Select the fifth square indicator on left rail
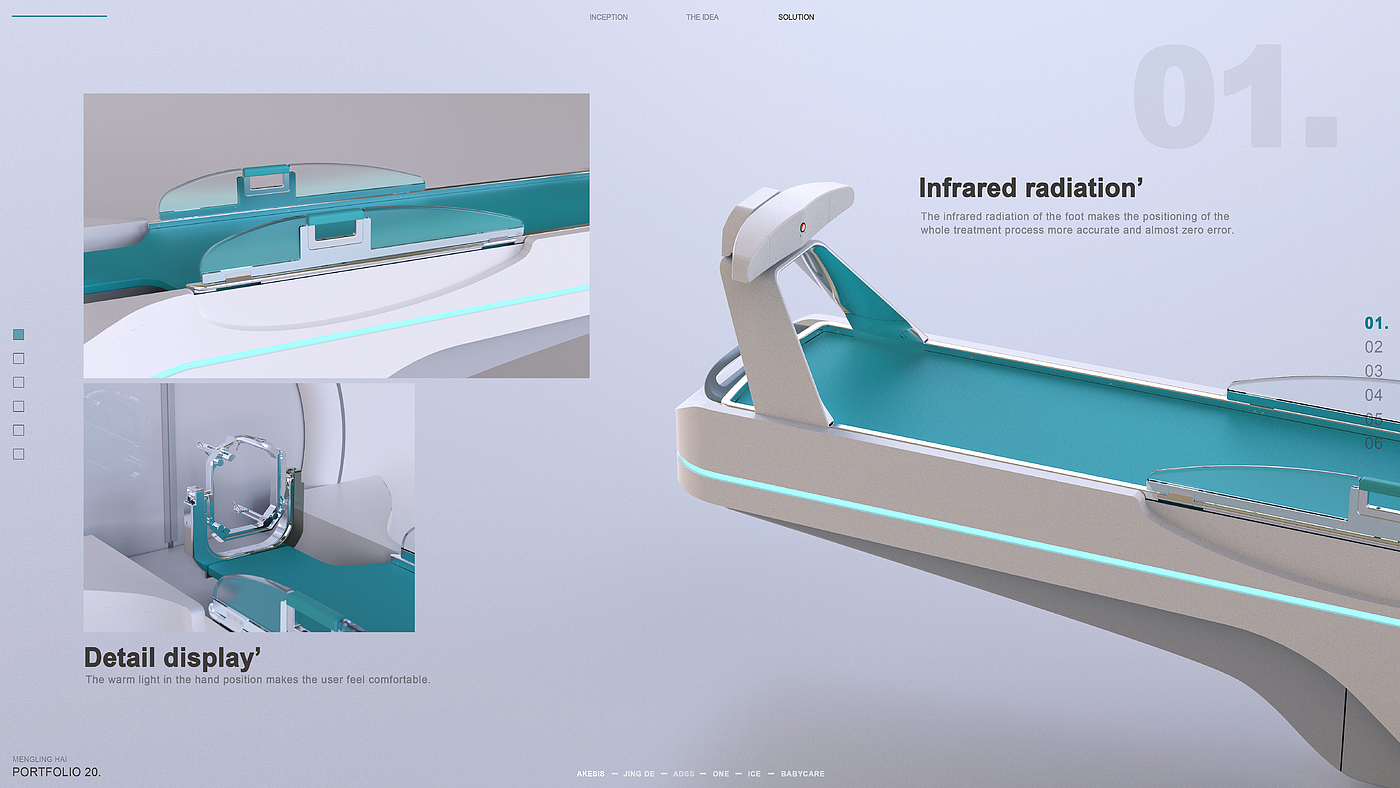1400x788 pixels. (x=18, y=430)
